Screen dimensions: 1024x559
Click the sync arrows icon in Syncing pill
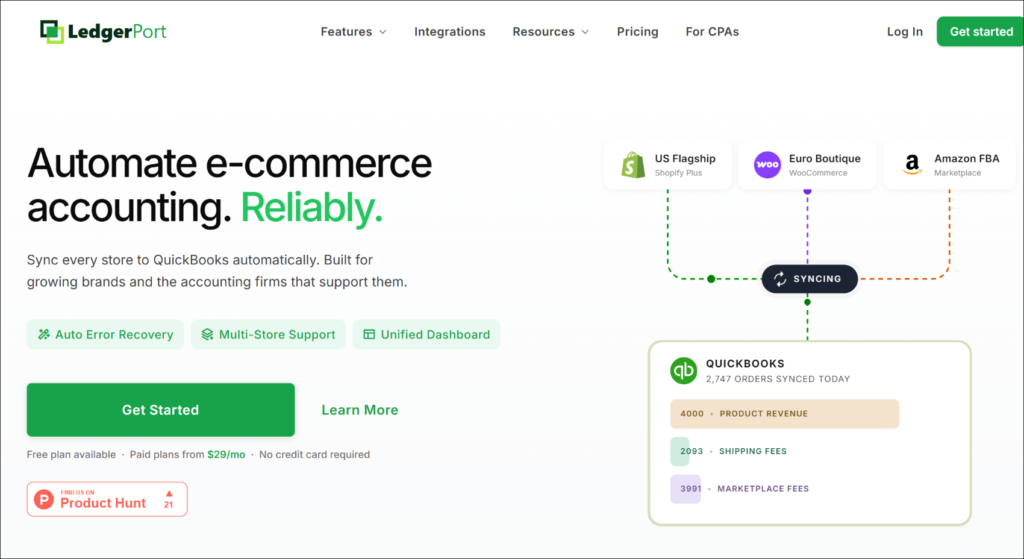coord(780,279)
